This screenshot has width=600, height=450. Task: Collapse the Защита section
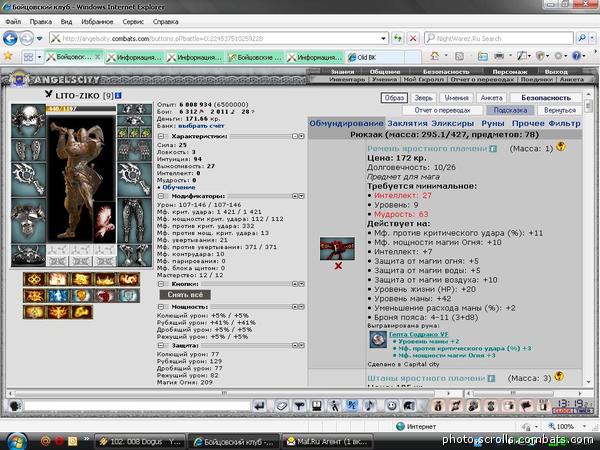click(x=161, y=346)
